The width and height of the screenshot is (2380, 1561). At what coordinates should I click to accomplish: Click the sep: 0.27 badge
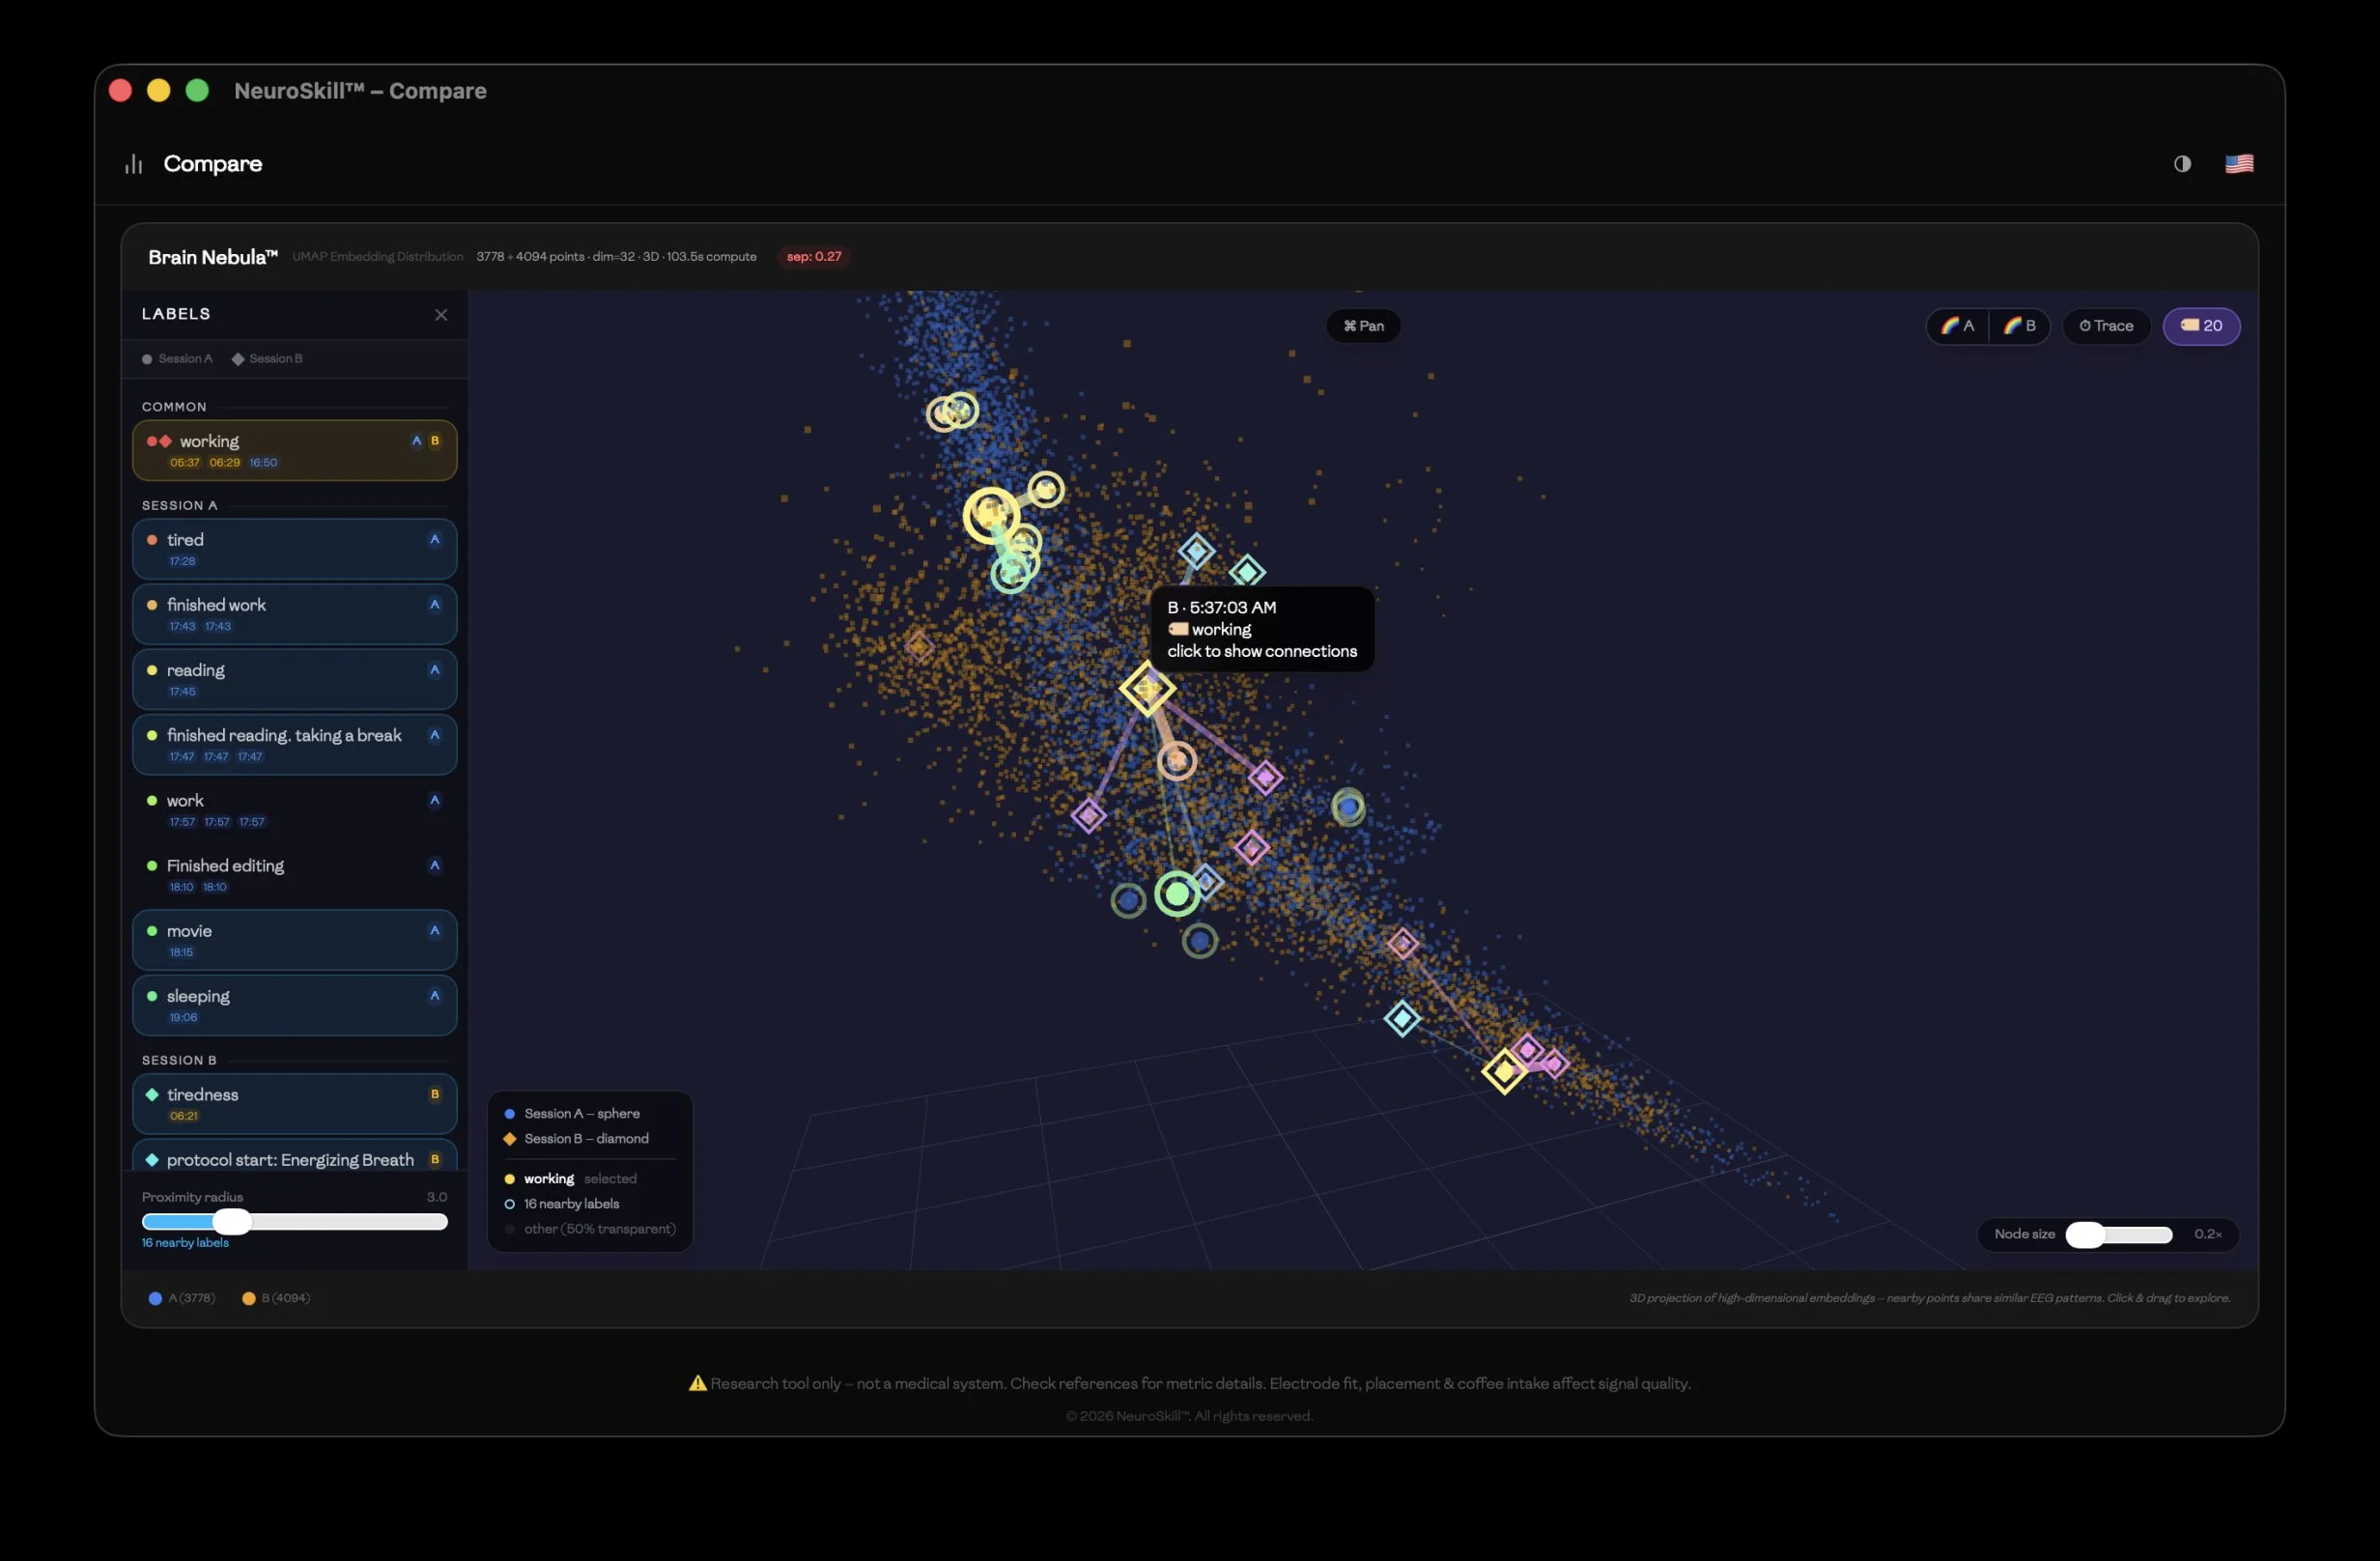[813, 257]
